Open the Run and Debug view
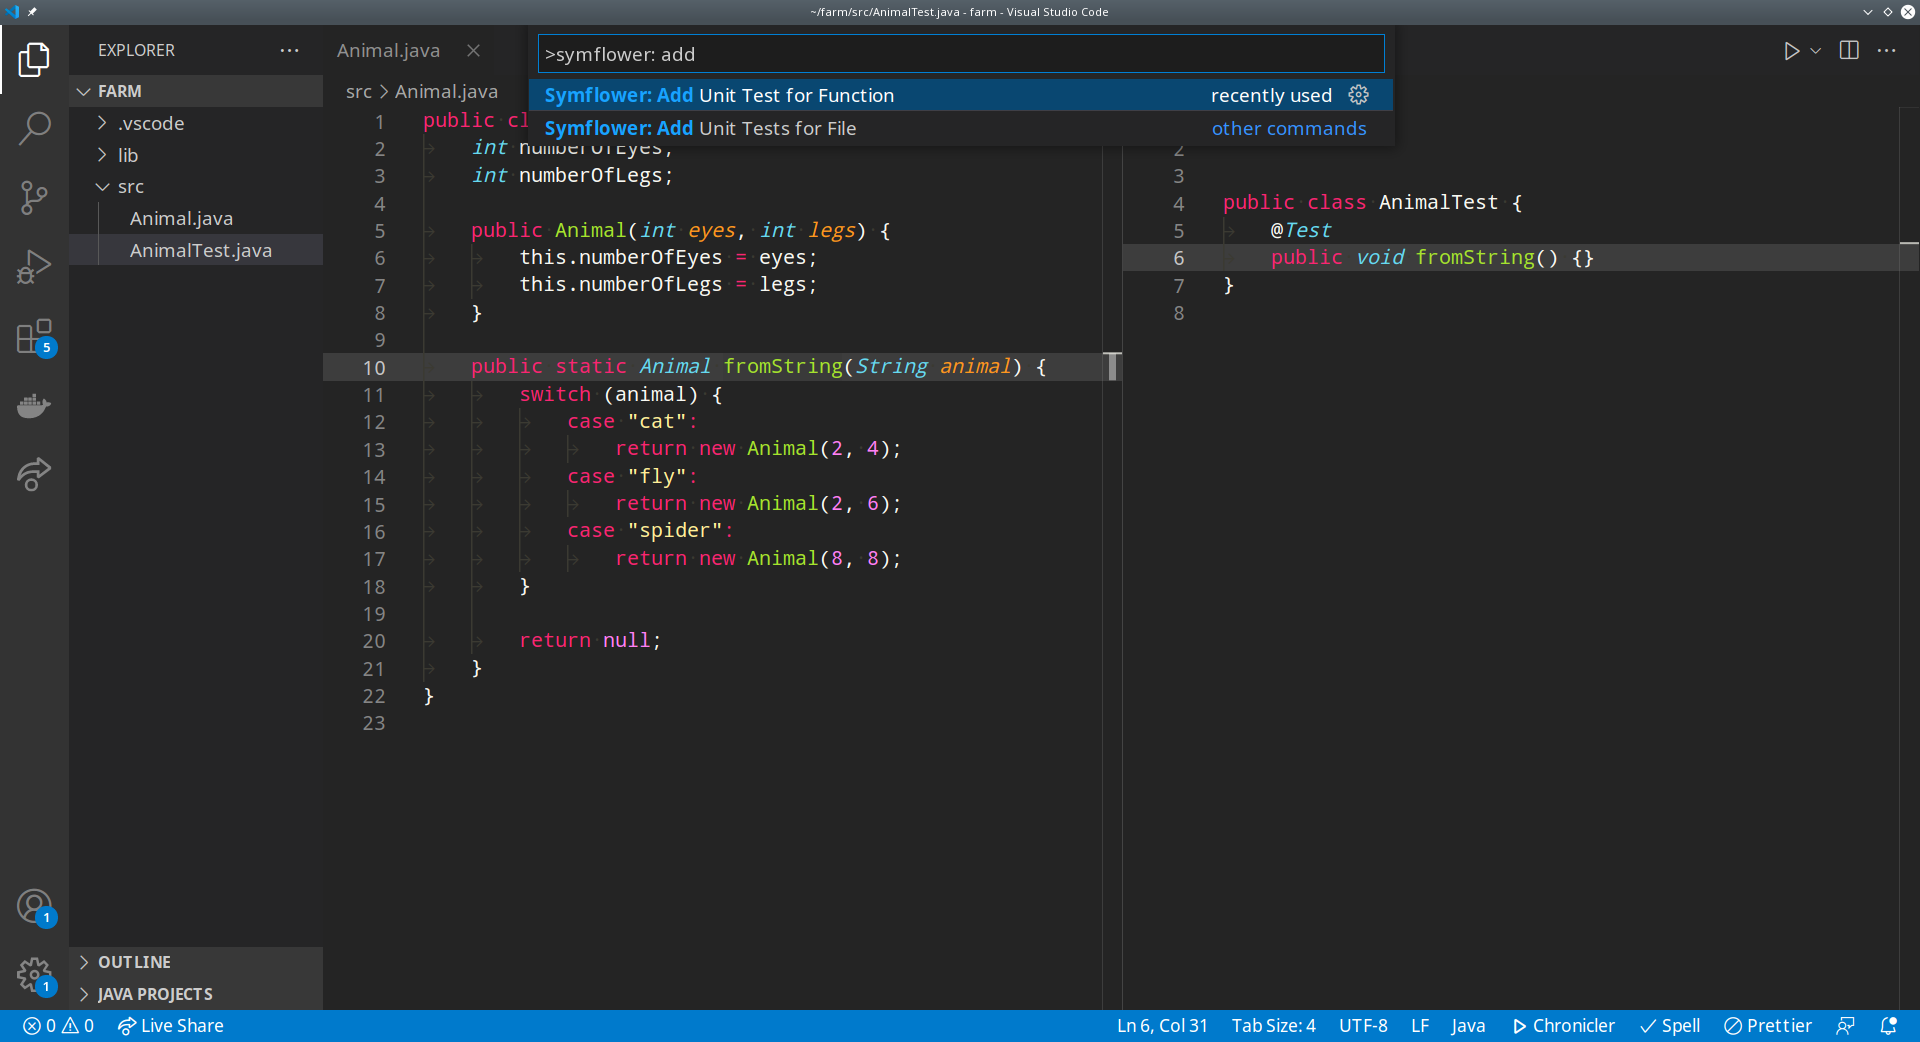The width and height of the screenshot is (1920, 1042). coord(34,267)
